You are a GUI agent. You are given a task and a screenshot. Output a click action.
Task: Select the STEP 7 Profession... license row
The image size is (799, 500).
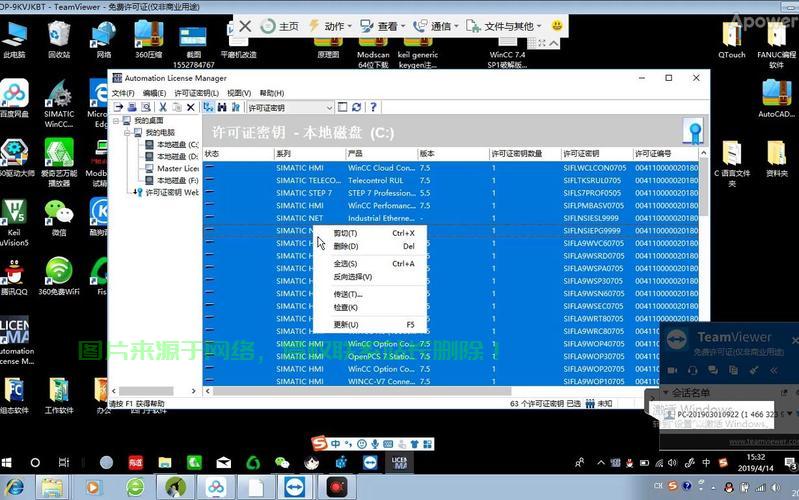click(x=450, y=193)
